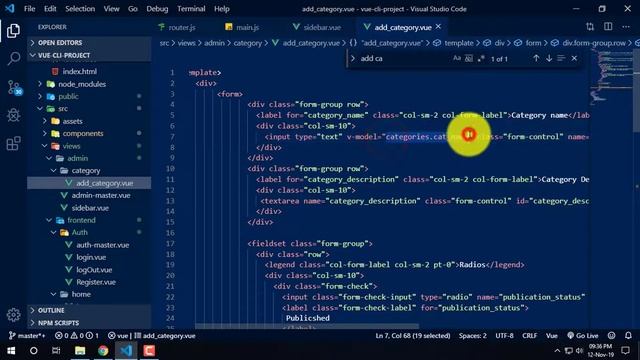Open the Manage gear in activity bar

click(13, 315)
